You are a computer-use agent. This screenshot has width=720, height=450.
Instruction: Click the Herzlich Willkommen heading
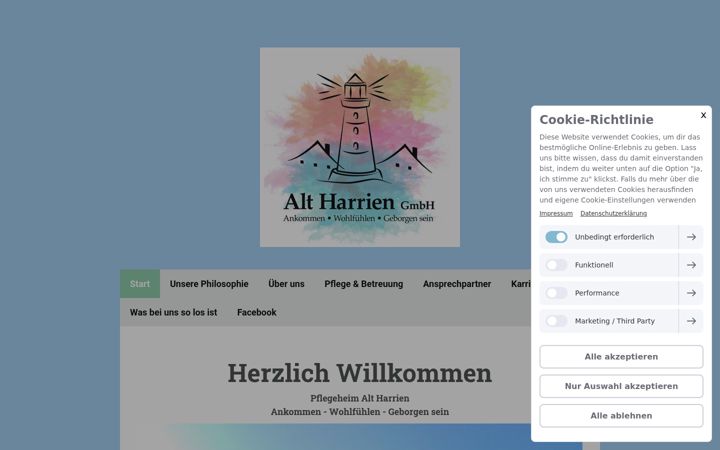click(x=360, y=373)
